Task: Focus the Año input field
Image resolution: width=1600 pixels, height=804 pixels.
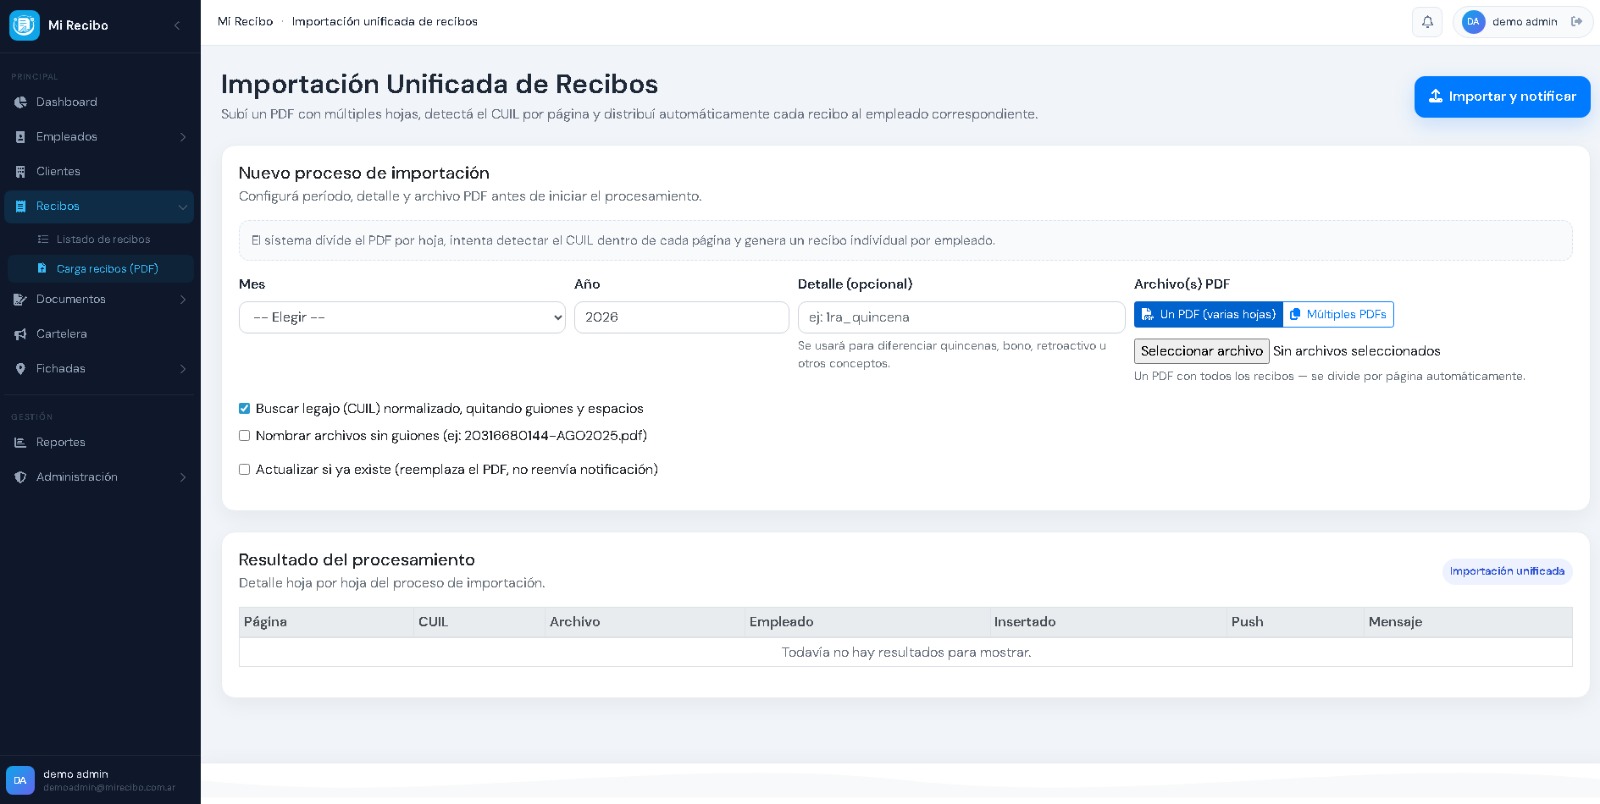Action: [x=681, y=317]
